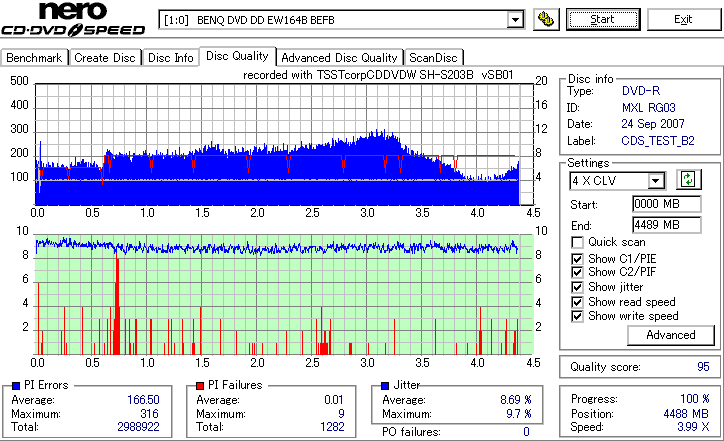Click PI Failures total 1282
724x441 pixels.
coord(332,427)
